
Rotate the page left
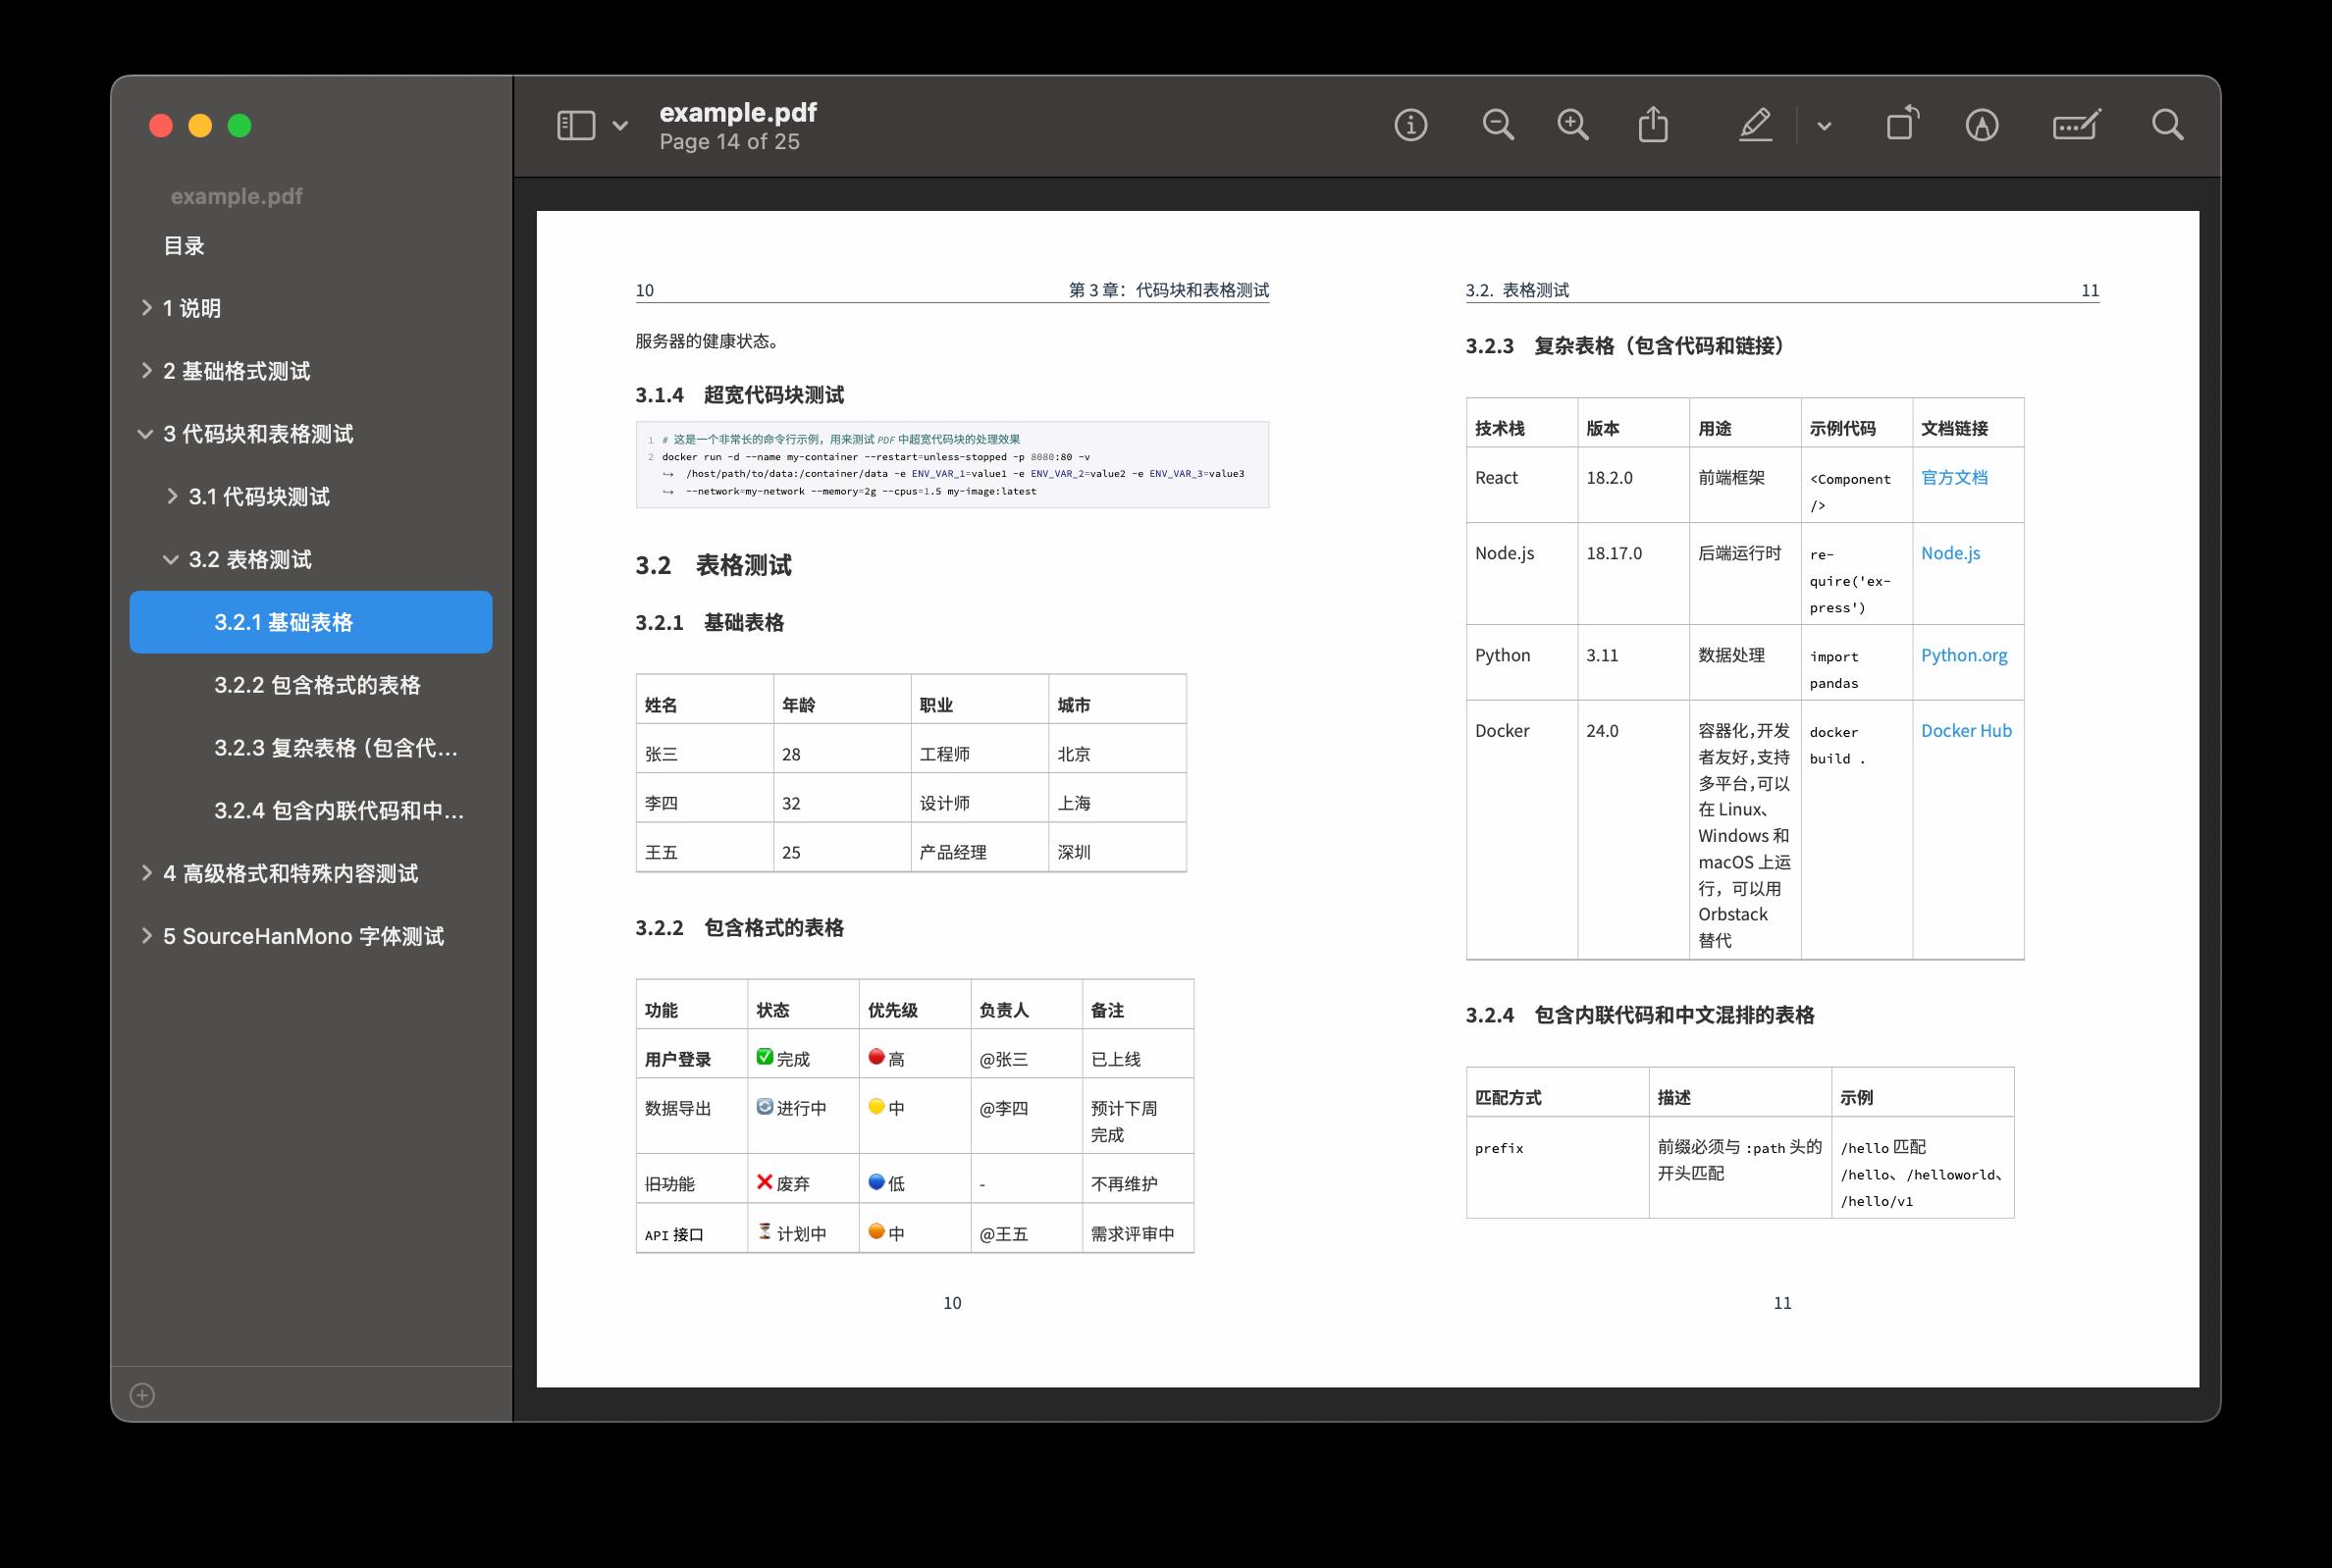(x=1902, y=124)
